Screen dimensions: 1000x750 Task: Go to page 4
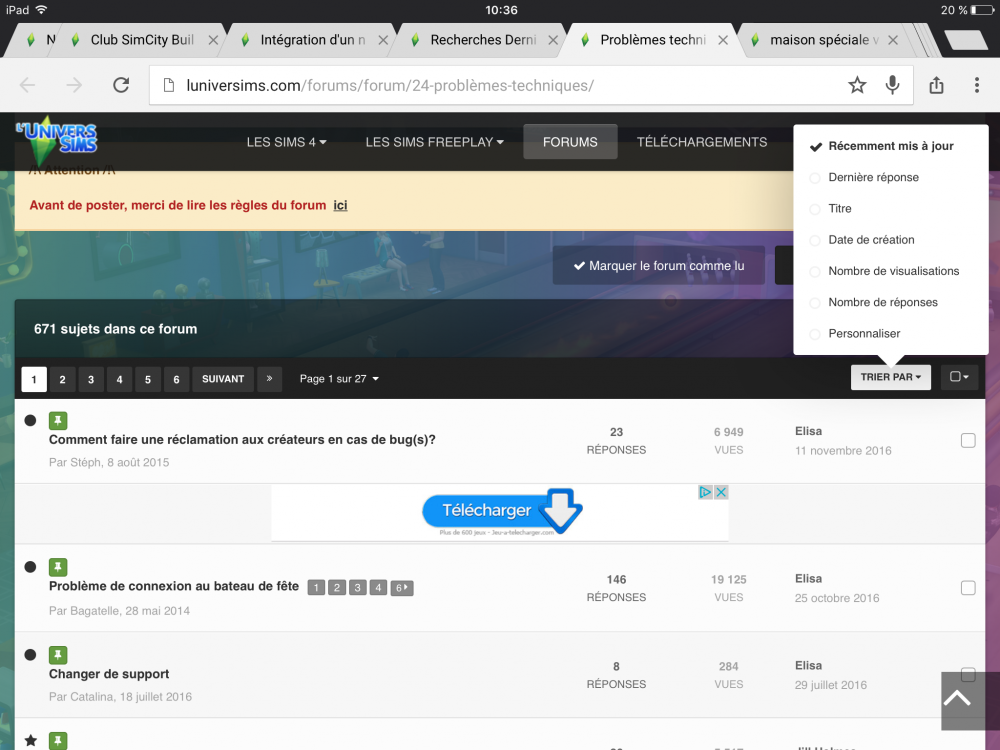pyautogui.click(x=119, y=379)
